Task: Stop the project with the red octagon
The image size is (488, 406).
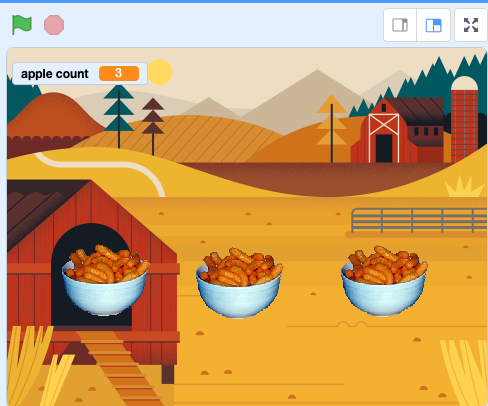Action: pyautogui.click(x=54, y=25)
